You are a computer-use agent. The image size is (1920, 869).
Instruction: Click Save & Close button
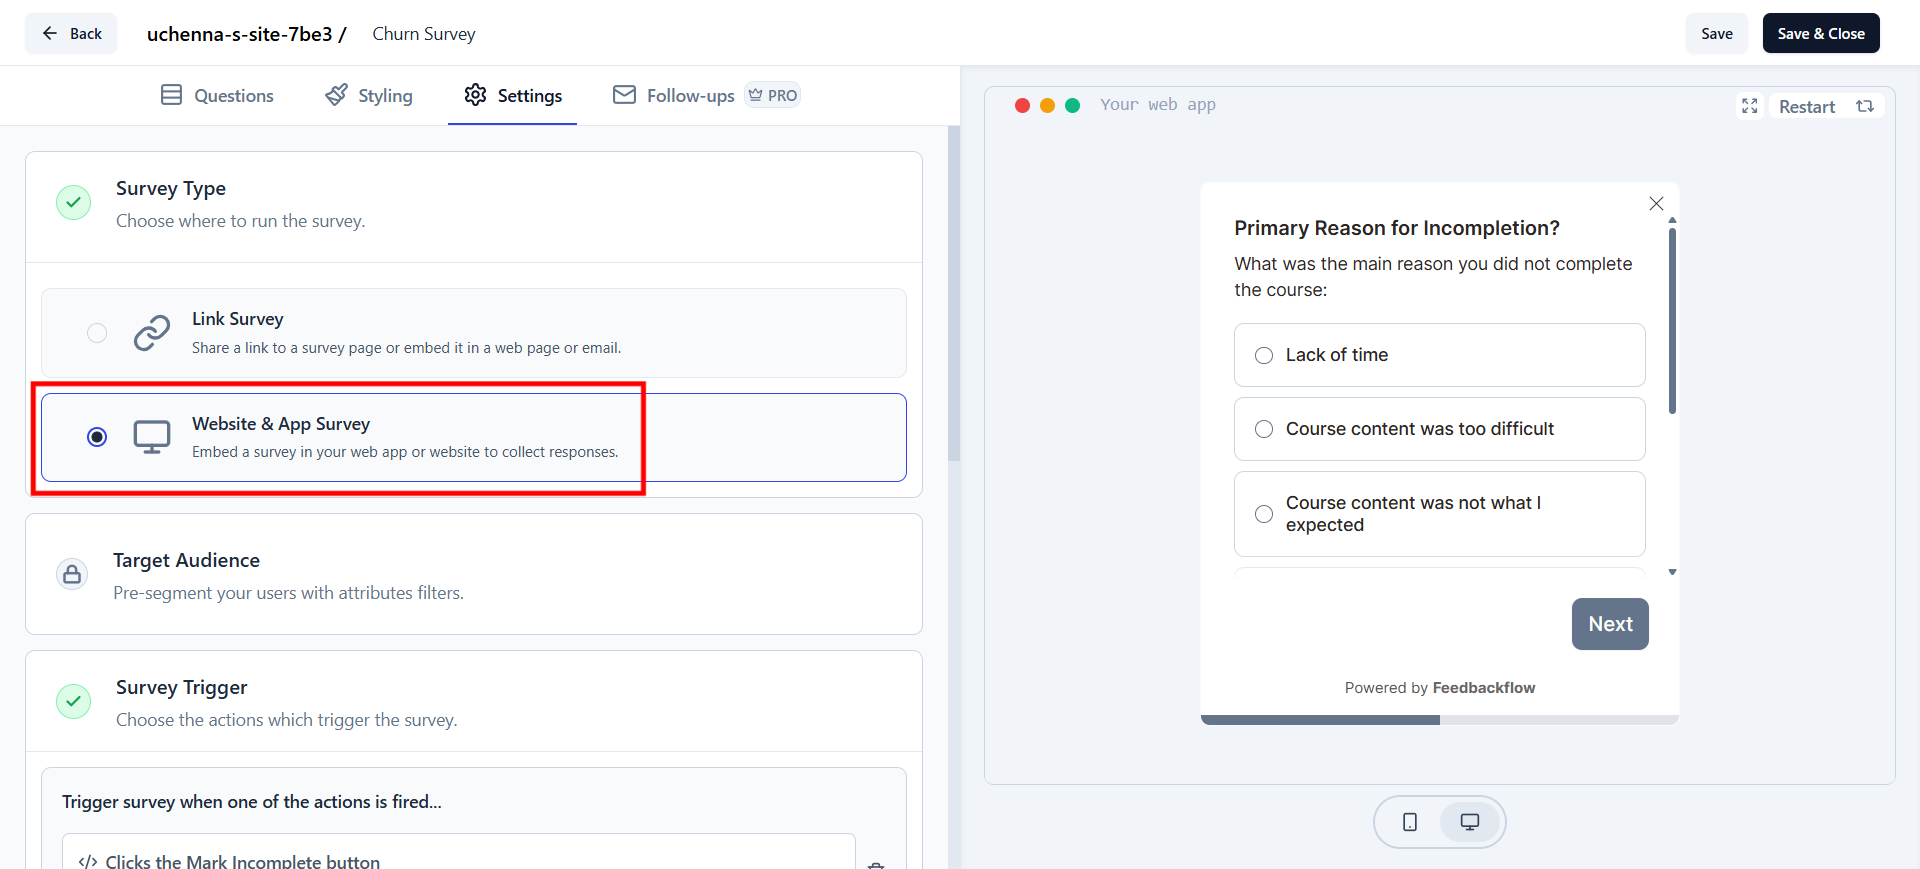coord(1821,34)
